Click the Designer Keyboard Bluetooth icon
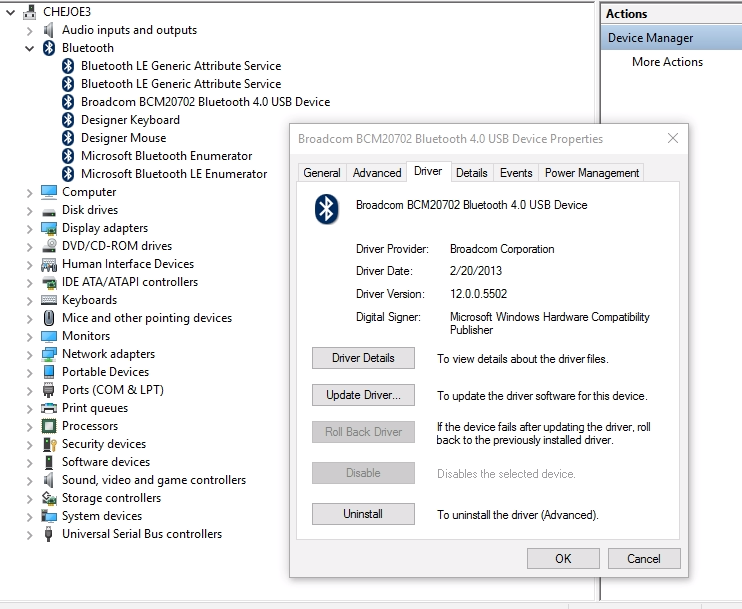This screenshot has width=742, height=609. point(68,120)
